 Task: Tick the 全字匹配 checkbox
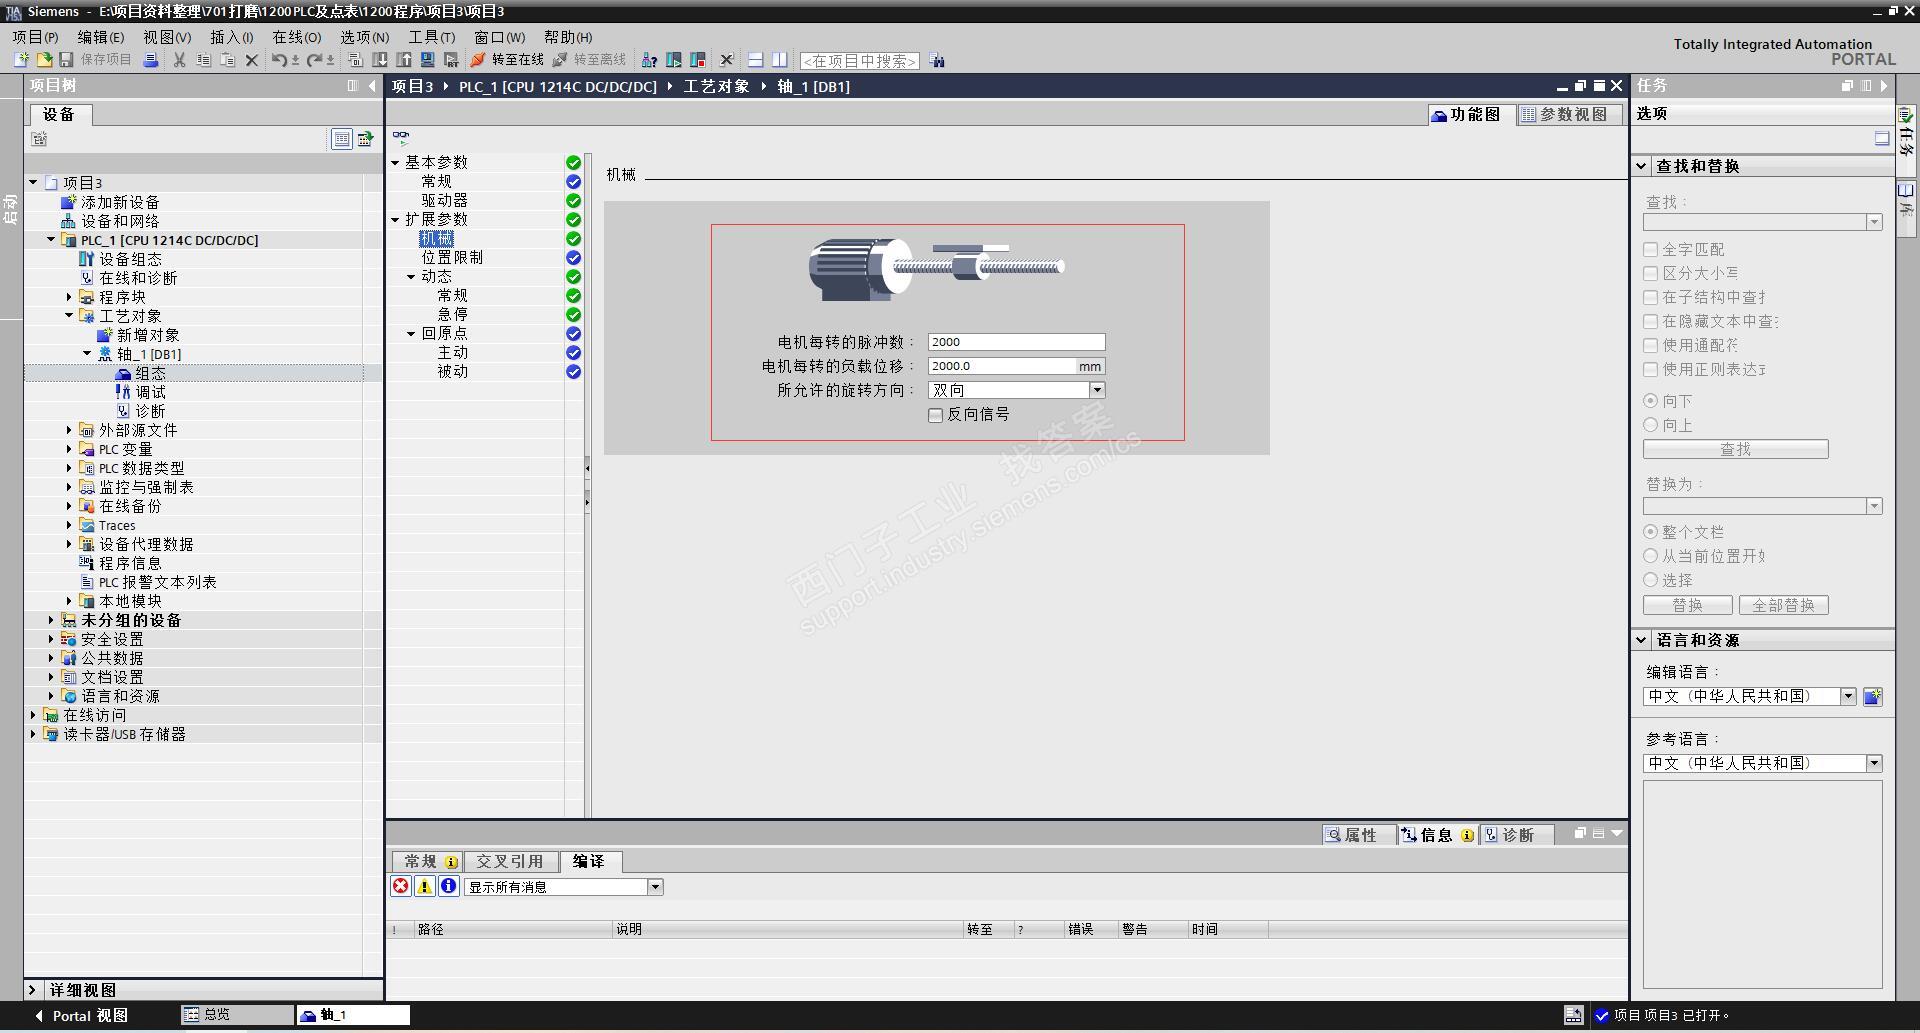click(x=1651, y=249)
